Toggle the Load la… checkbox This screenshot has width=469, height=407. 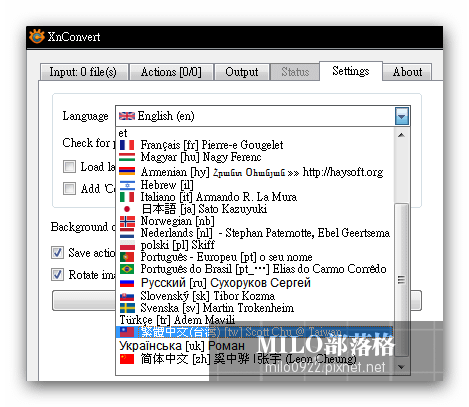click(x=69, y=166)
